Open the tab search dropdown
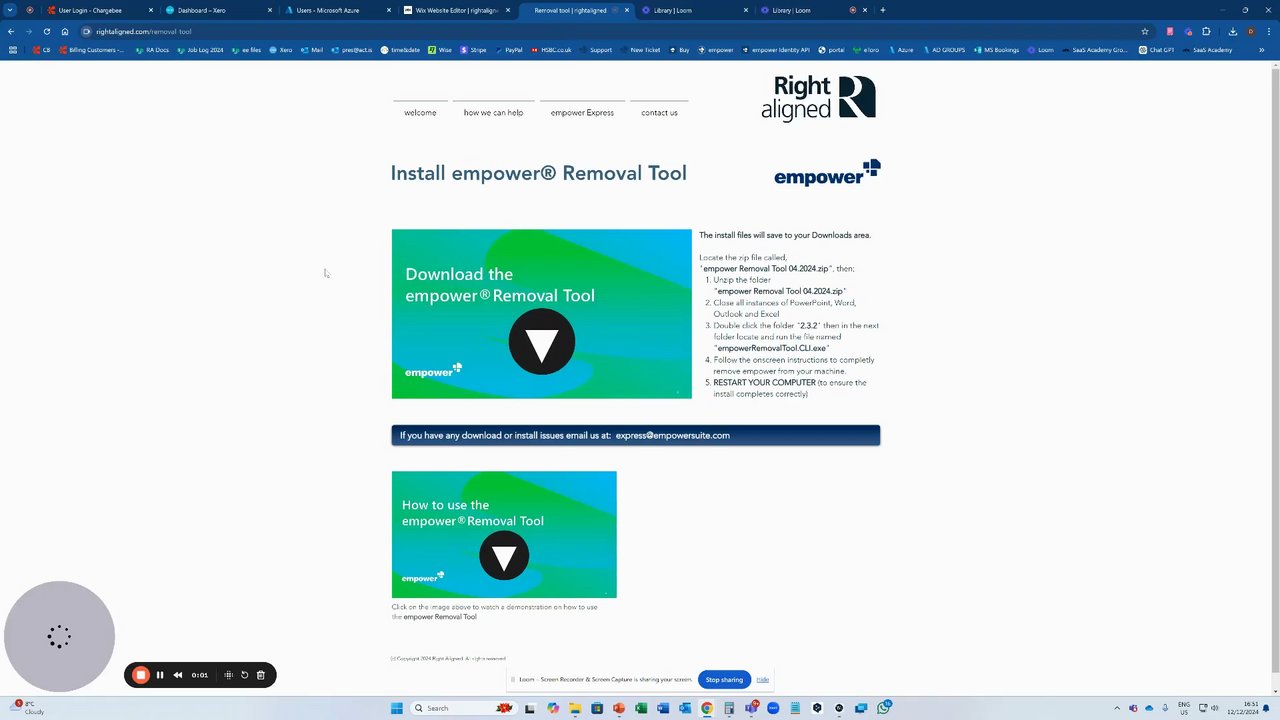Screen dimensions: 1280x720 [x=10, y=10]
